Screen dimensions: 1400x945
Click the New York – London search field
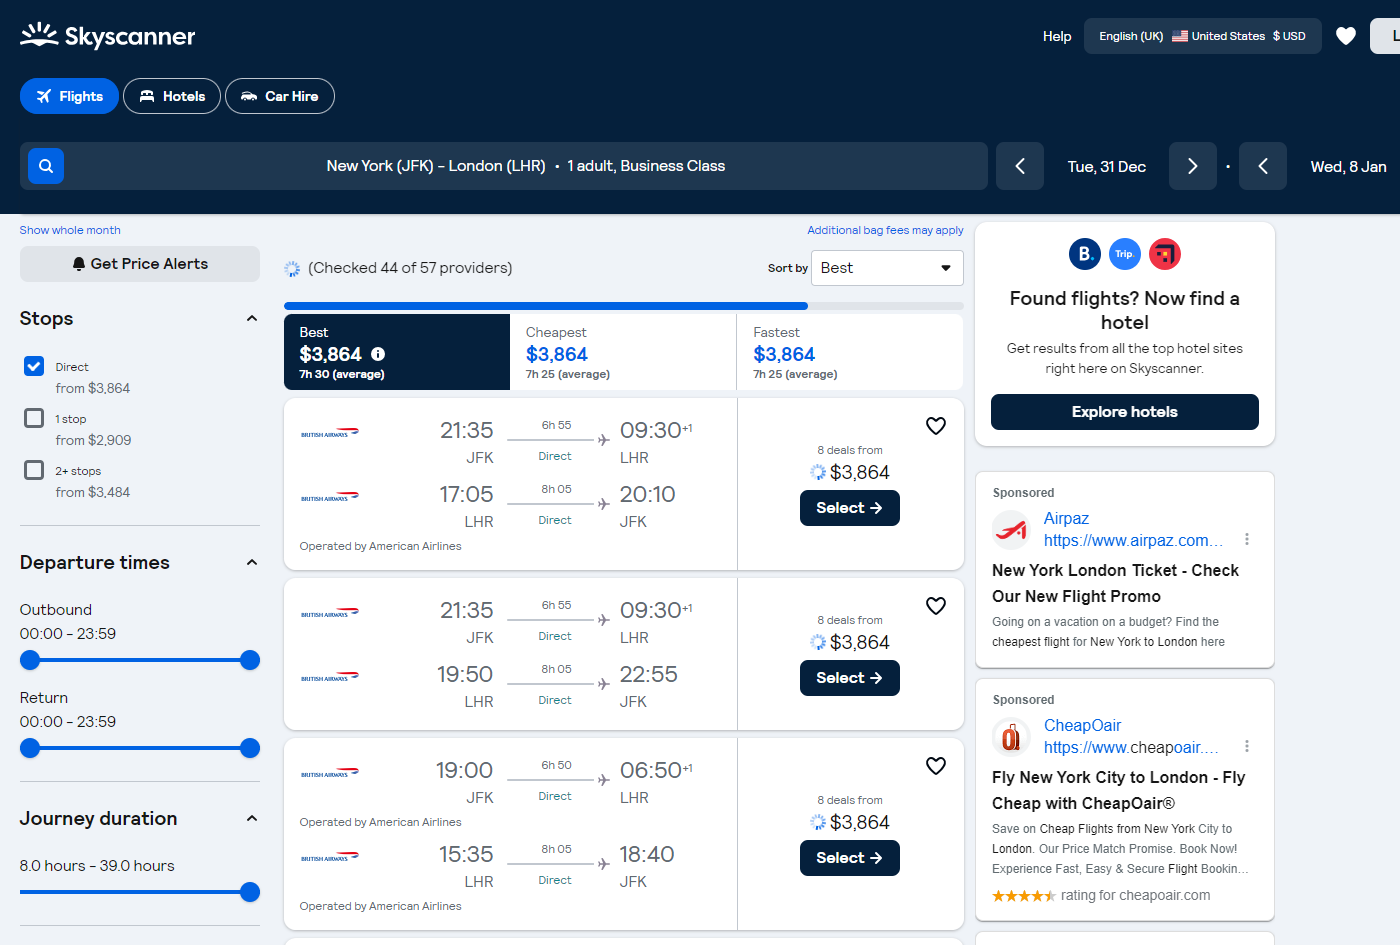tap(504, 166)
